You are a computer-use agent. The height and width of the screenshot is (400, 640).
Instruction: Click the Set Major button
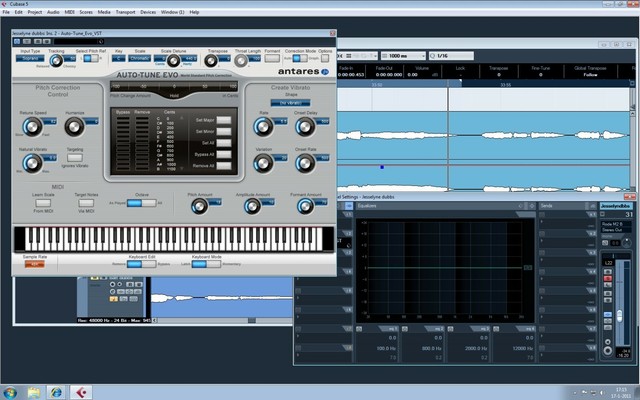(224, 120)
